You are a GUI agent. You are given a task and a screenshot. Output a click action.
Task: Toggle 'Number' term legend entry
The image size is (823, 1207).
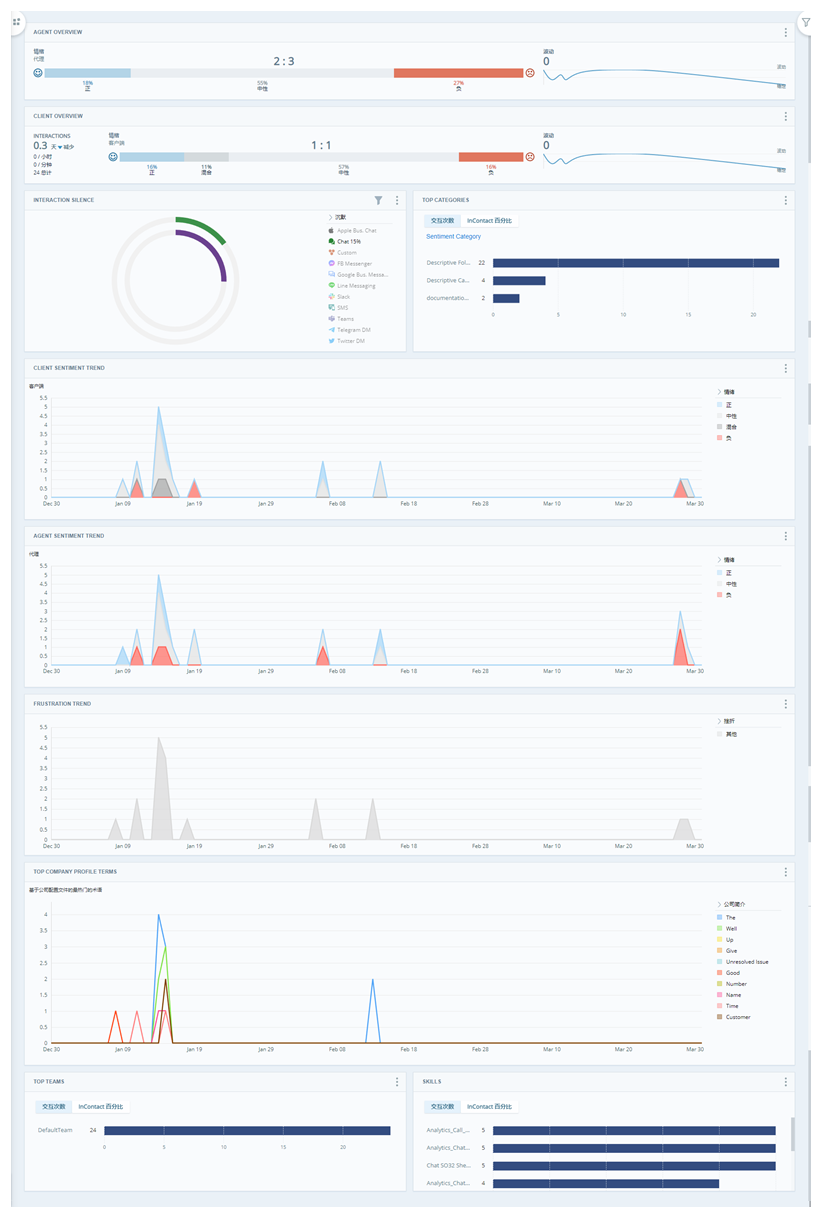coord(732,983)
